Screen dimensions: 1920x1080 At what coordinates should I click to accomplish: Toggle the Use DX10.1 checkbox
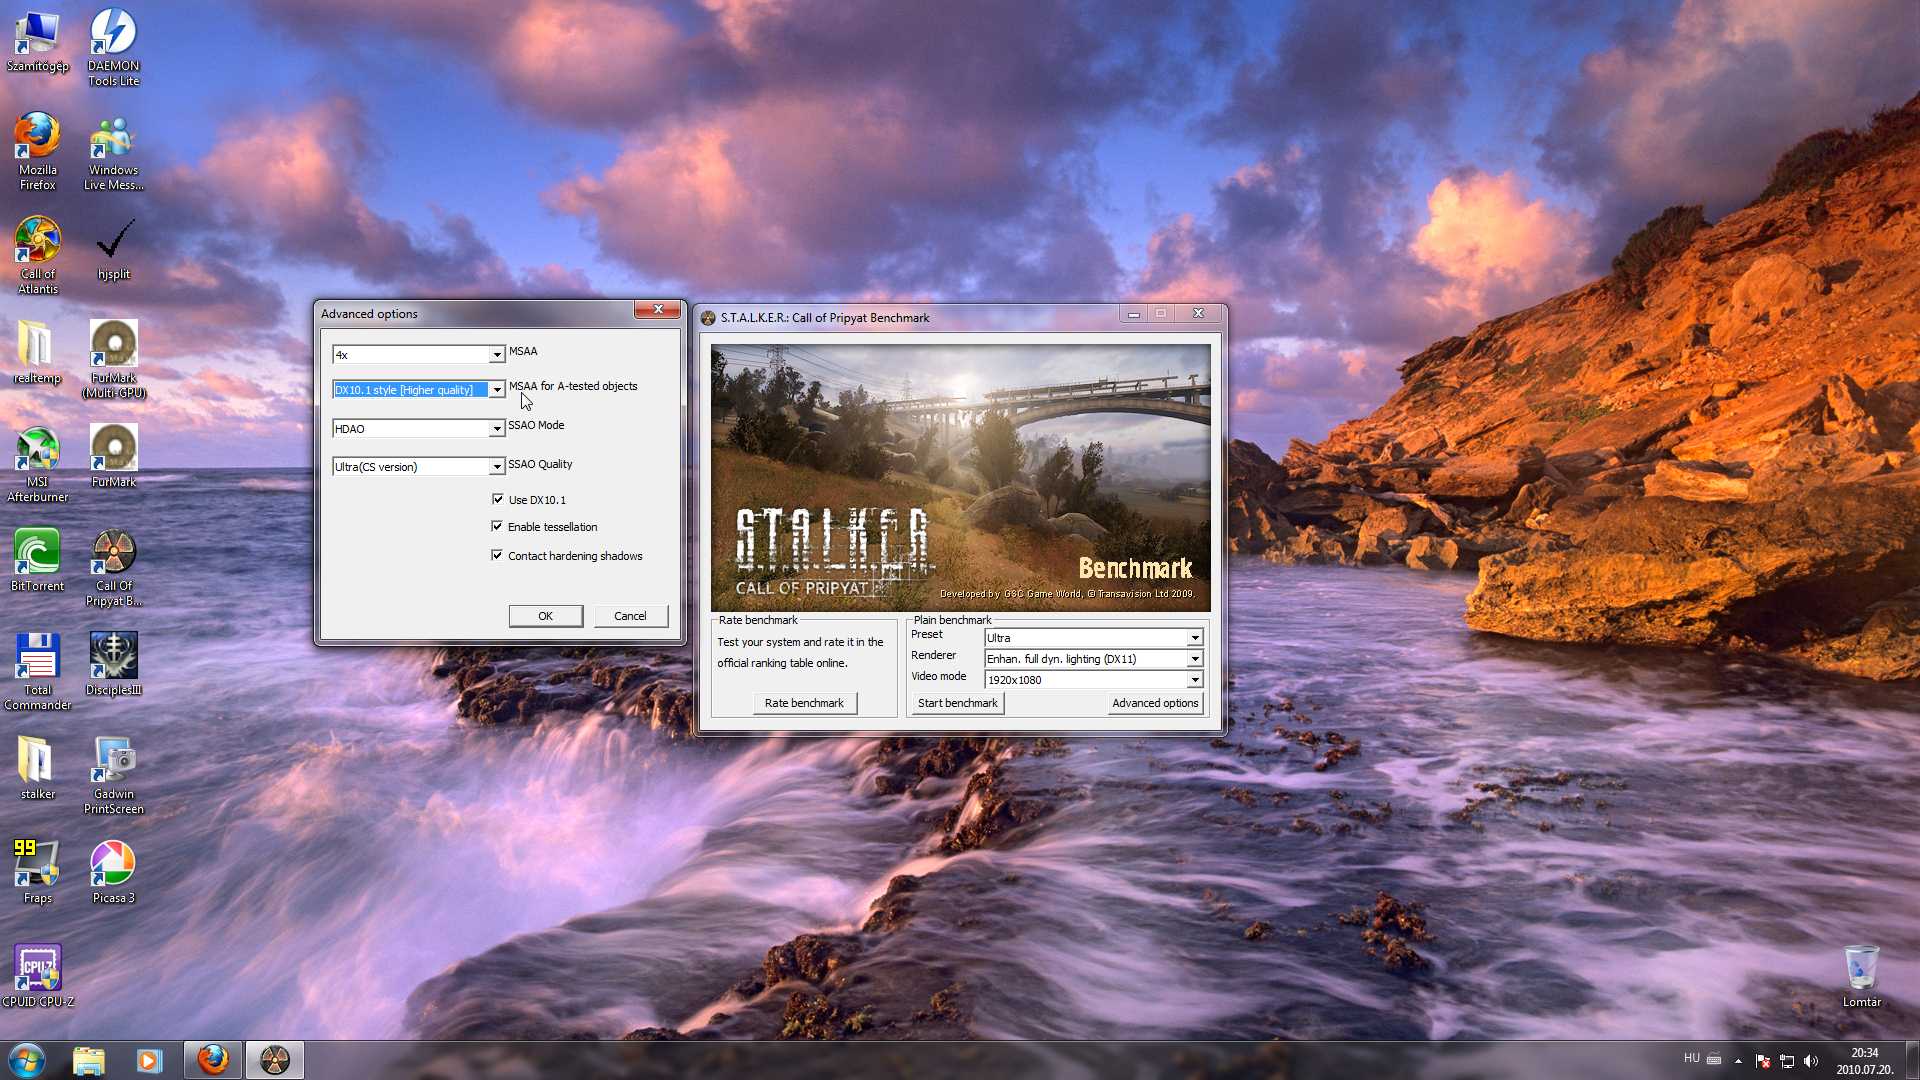point(498,499)
